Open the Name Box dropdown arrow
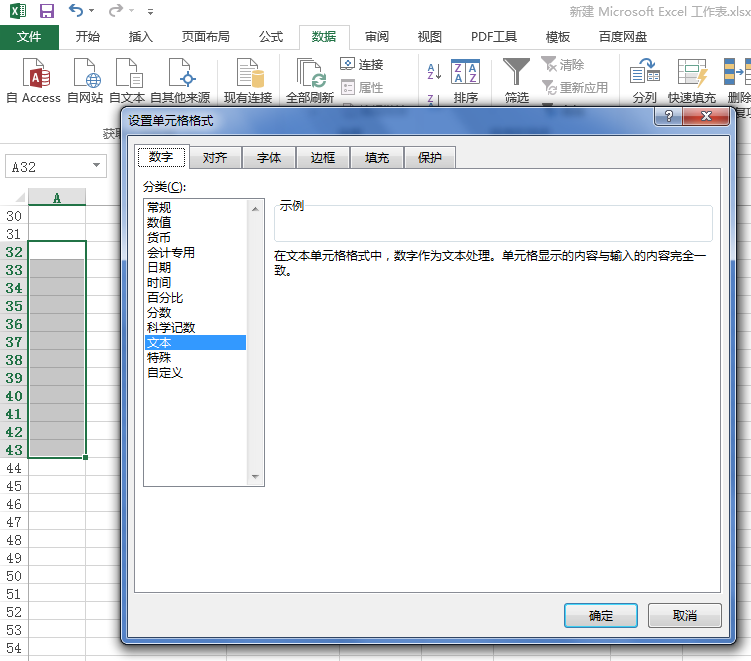 point(96,166)
